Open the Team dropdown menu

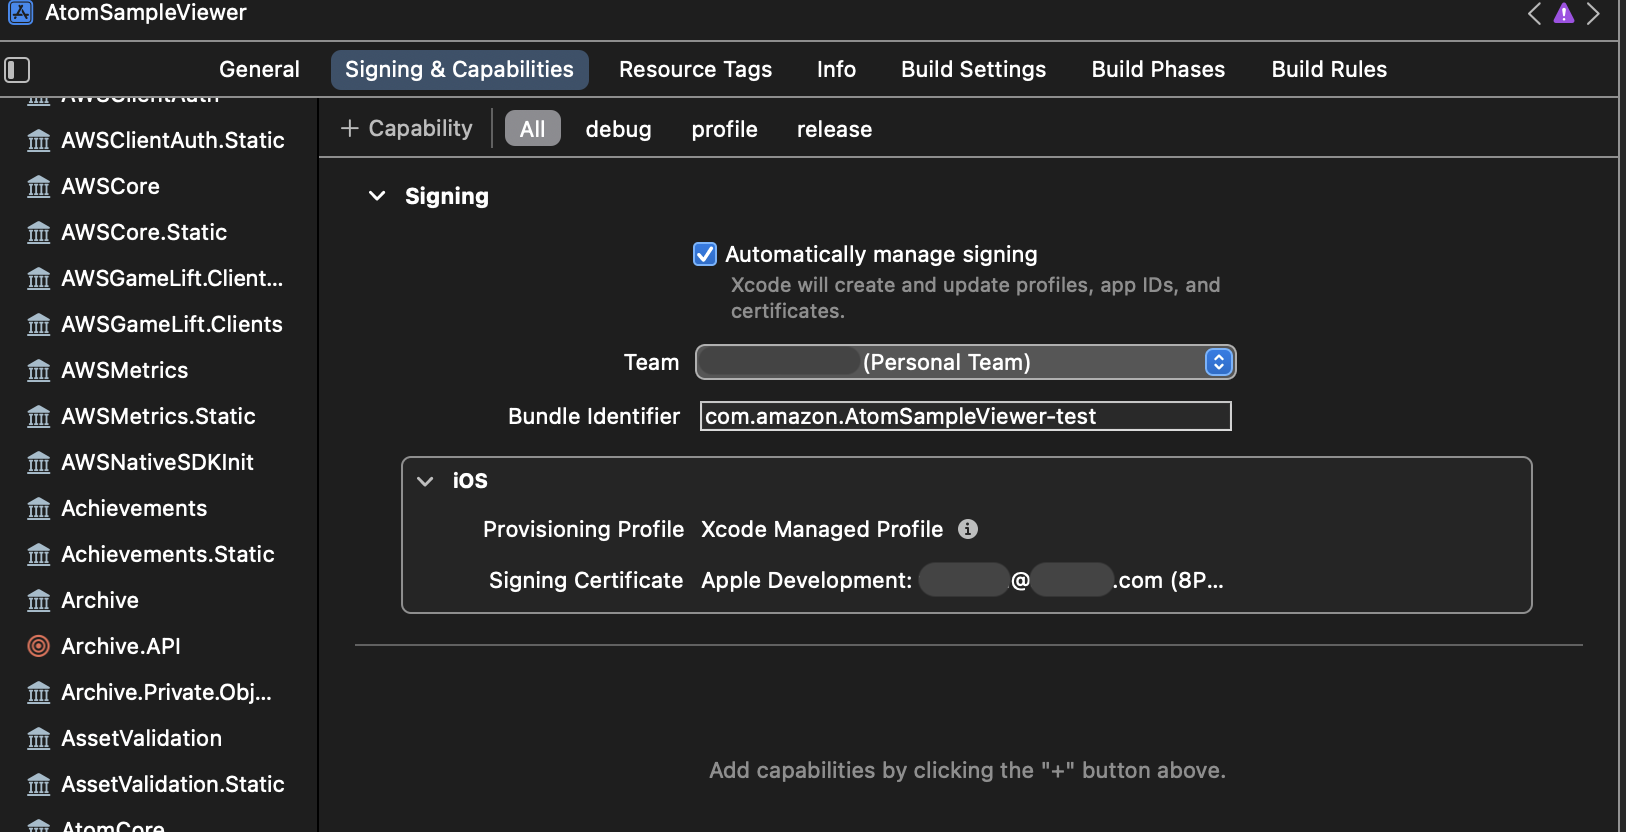tap(1218, 362)
